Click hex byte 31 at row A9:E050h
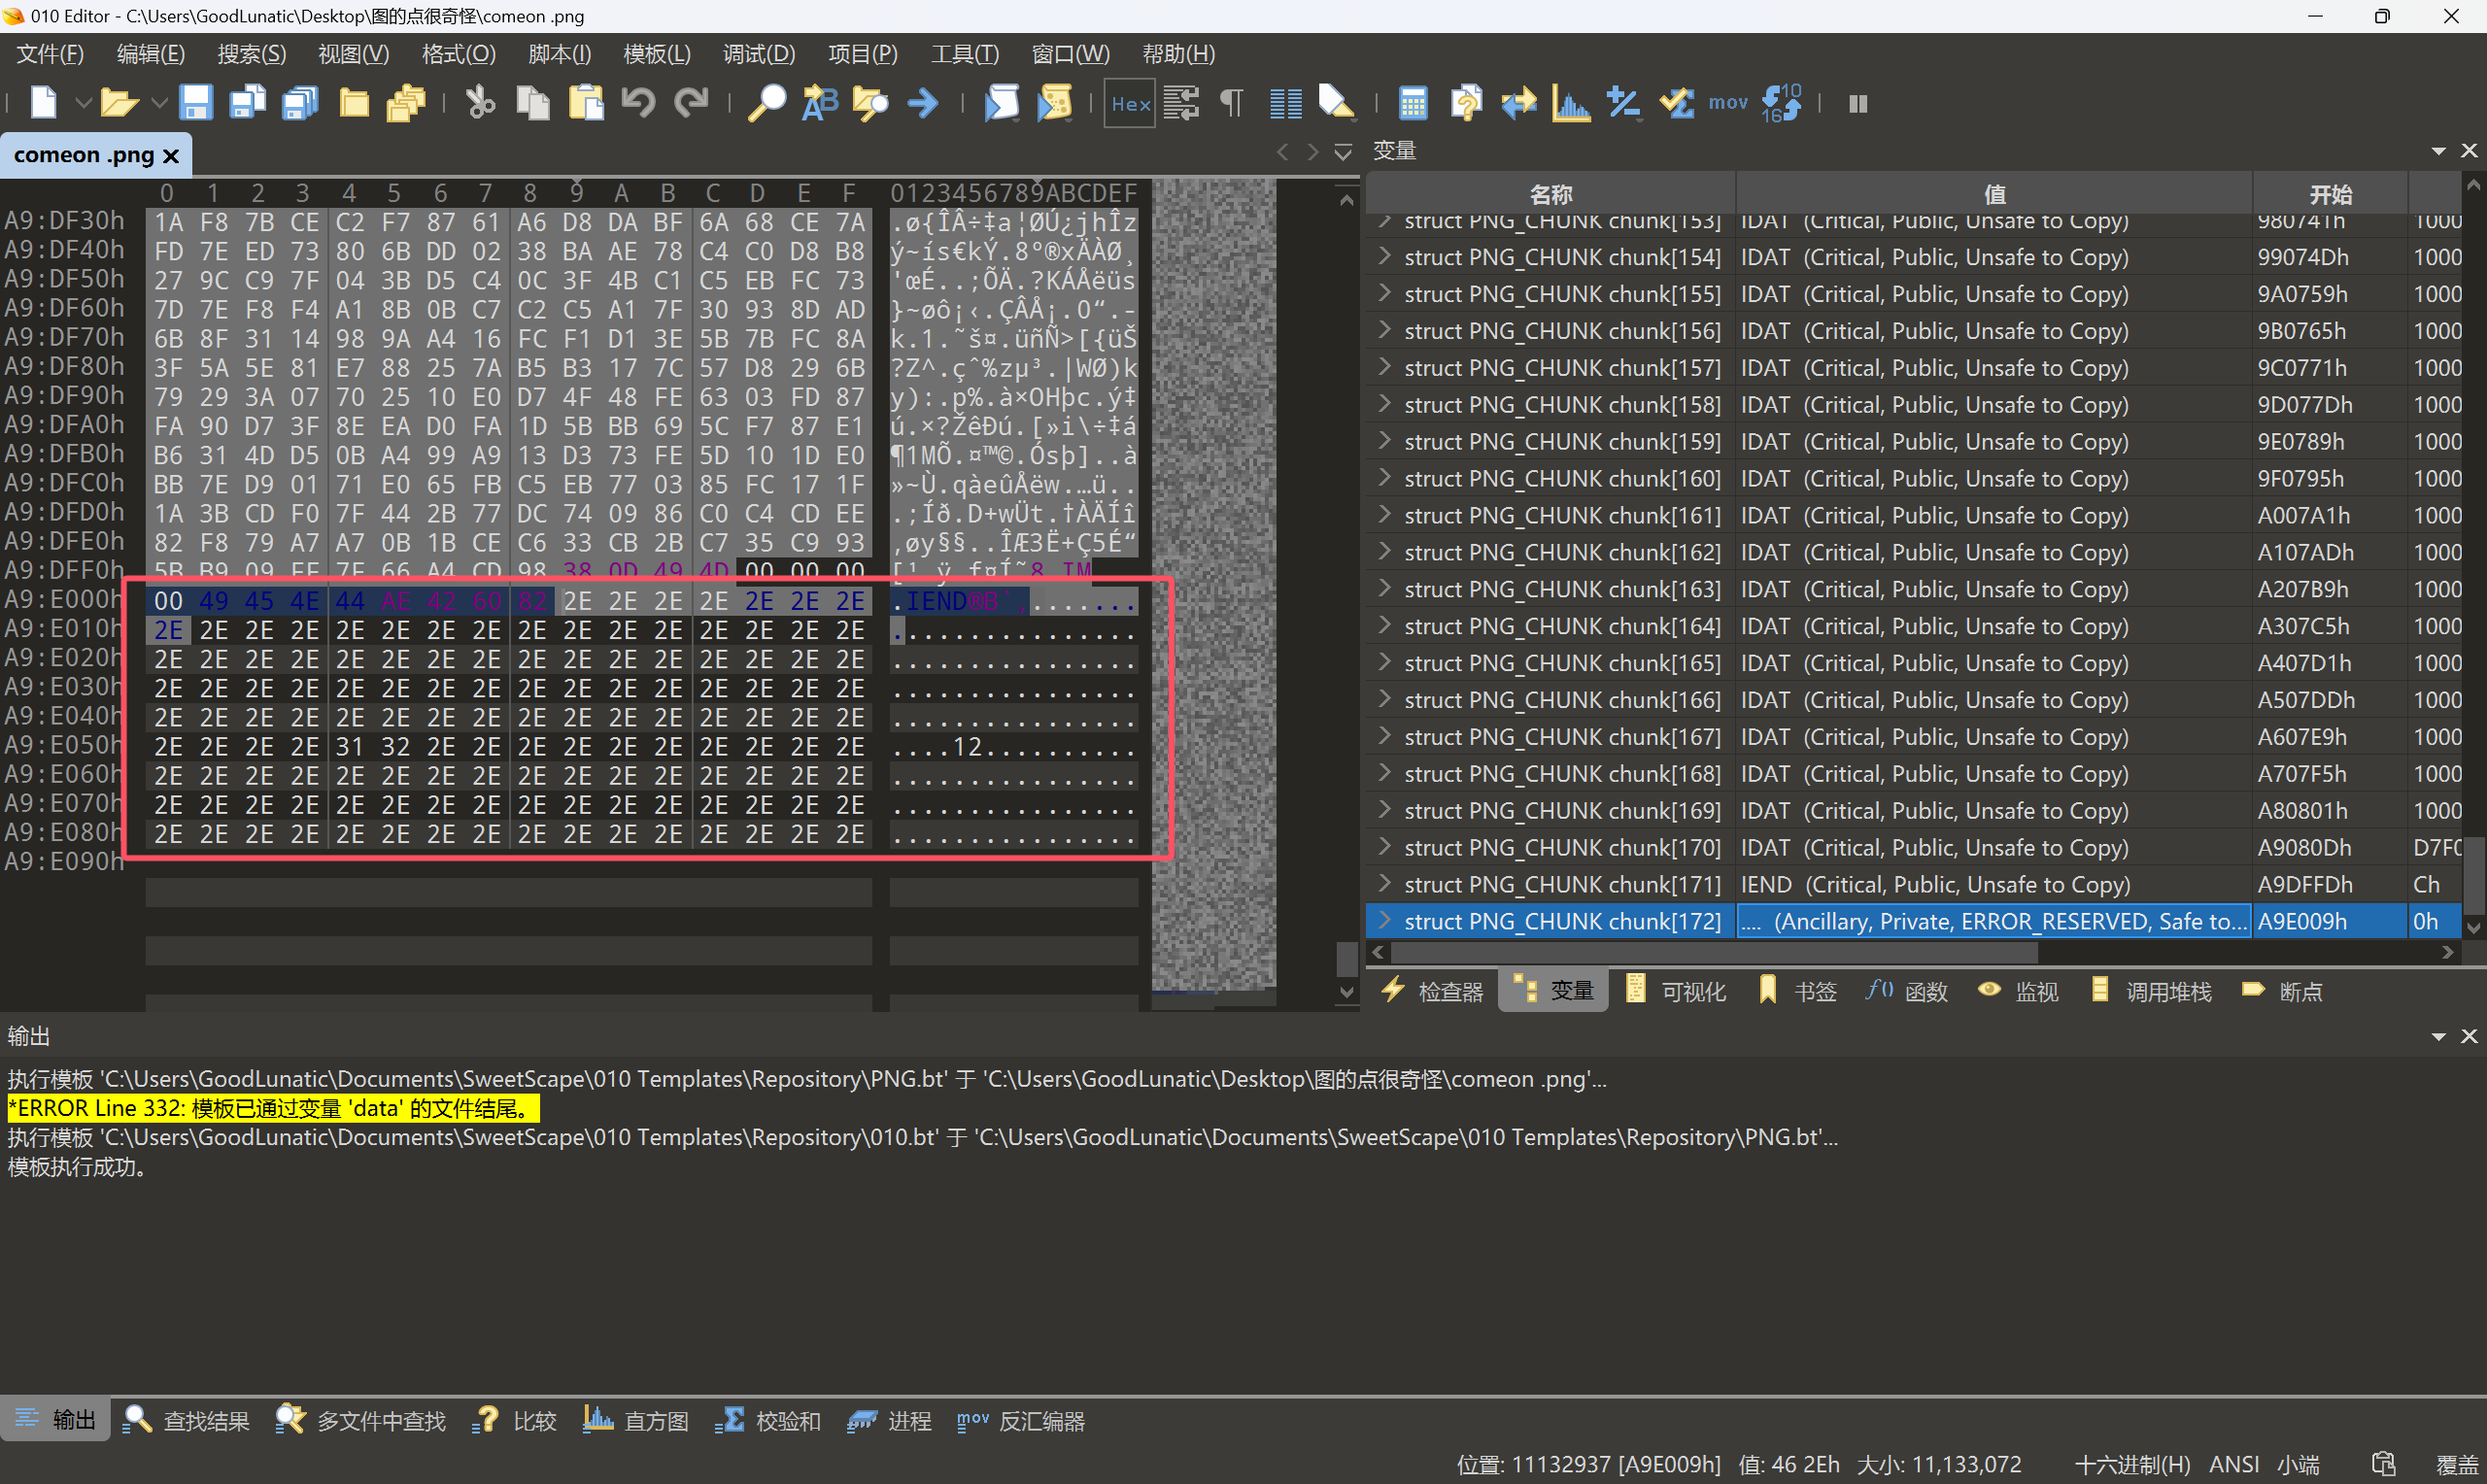 [x=350, y=747]
